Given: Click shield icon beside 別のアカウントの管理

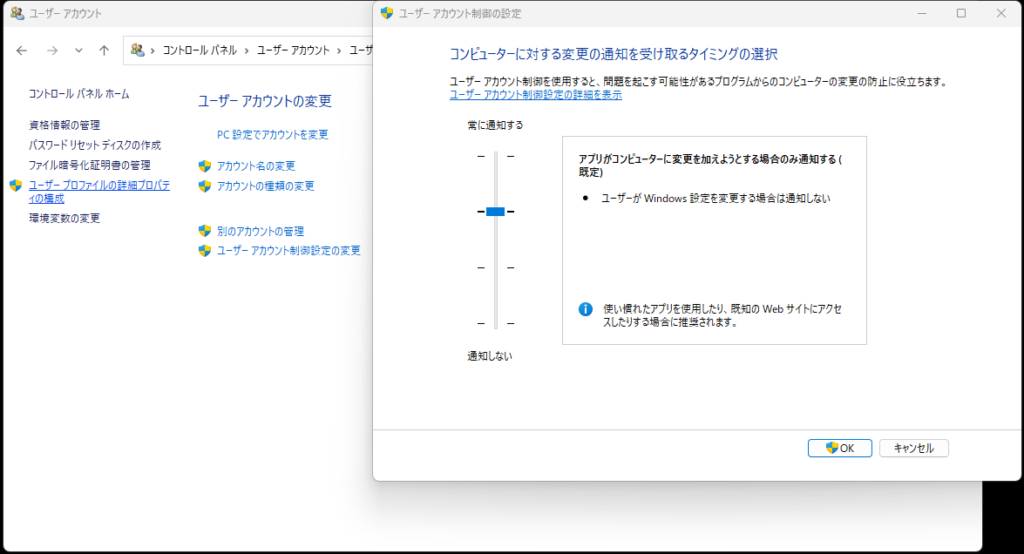Looking at the screenshot, I should (205, 231).
